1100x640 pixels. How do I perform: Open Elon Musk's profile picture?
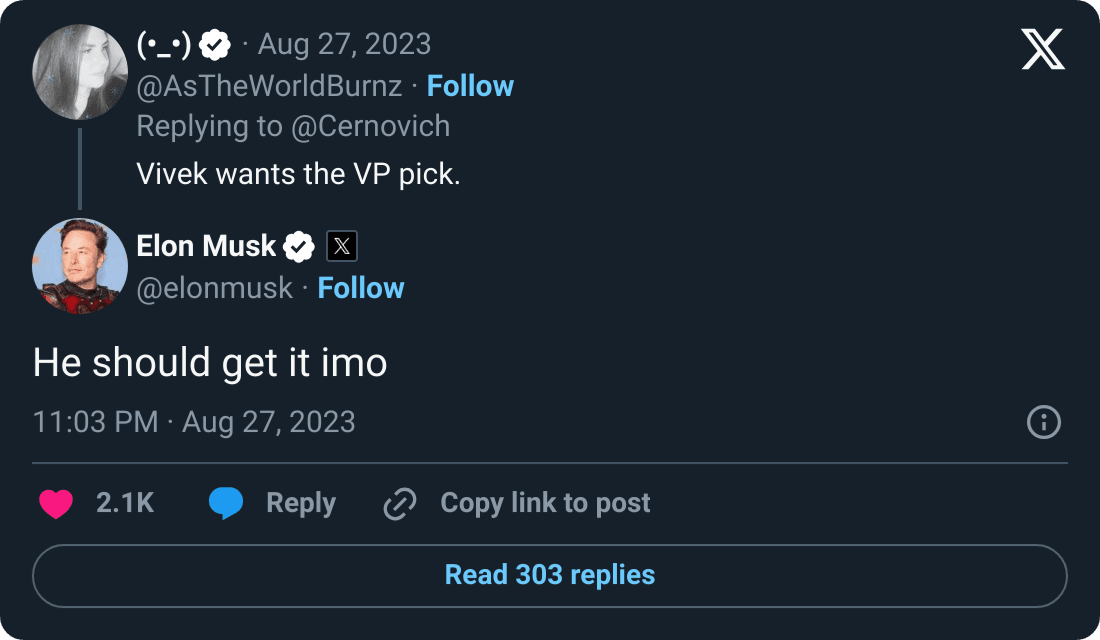point(79,267)
